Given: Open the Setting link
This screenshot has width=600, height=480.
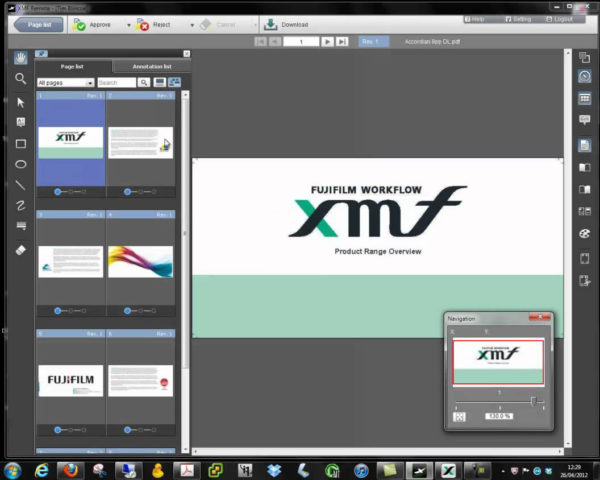Looking at the screenshot, I should (518, 19).
